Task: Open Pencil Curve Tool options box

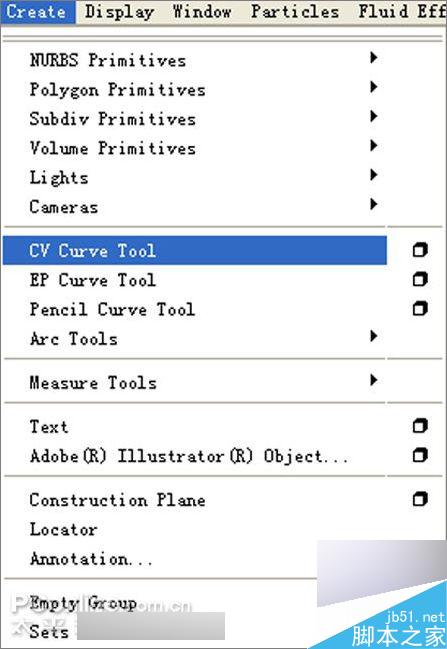Action: [420, 309]
